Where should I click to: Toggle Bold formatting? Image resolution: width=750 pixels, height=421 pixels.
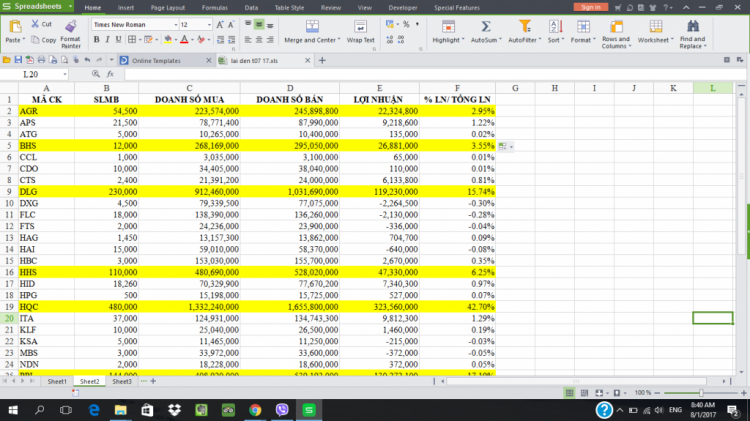tap(96, 40)
